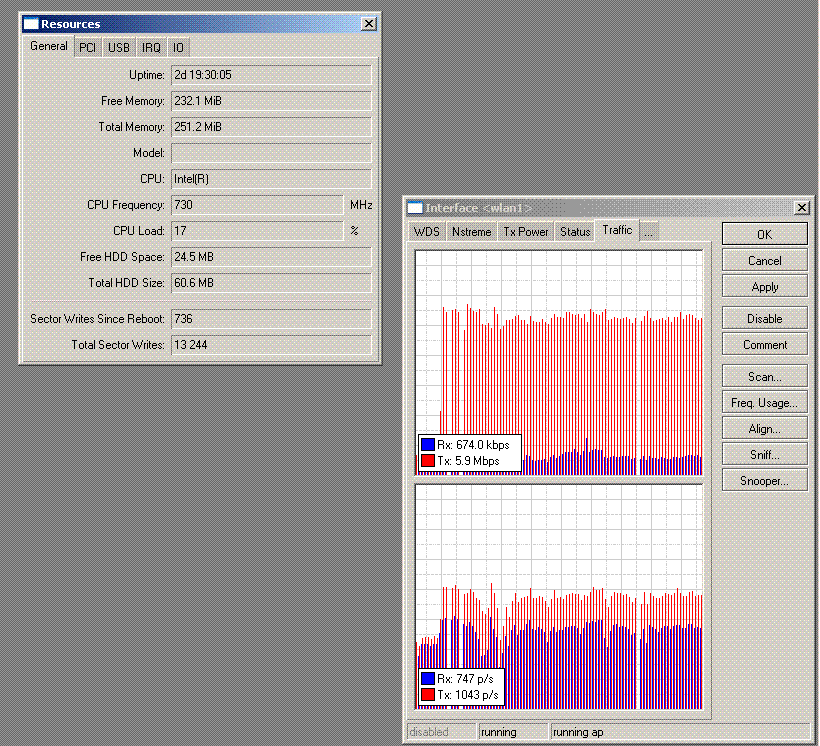This screenshot has width=820, height=746.
Task: Switch to the WDS tab
Action: 427,231
